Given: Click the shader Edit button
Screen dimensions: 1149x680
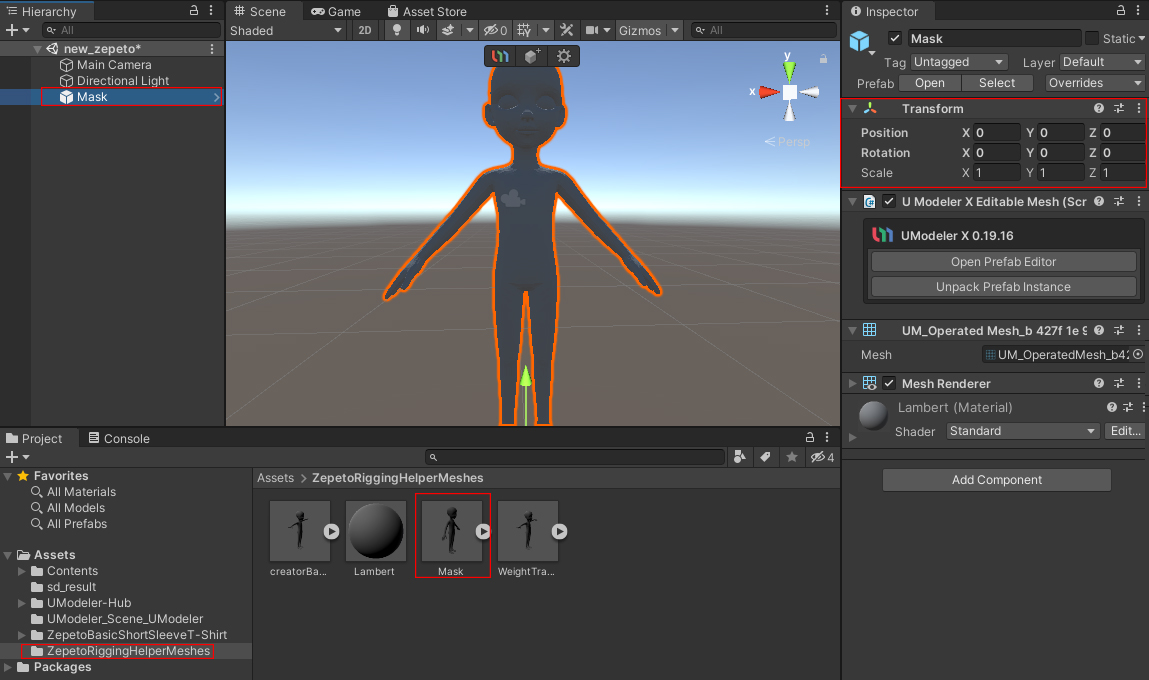Looking at the screenshot, I should (1125, 431).
